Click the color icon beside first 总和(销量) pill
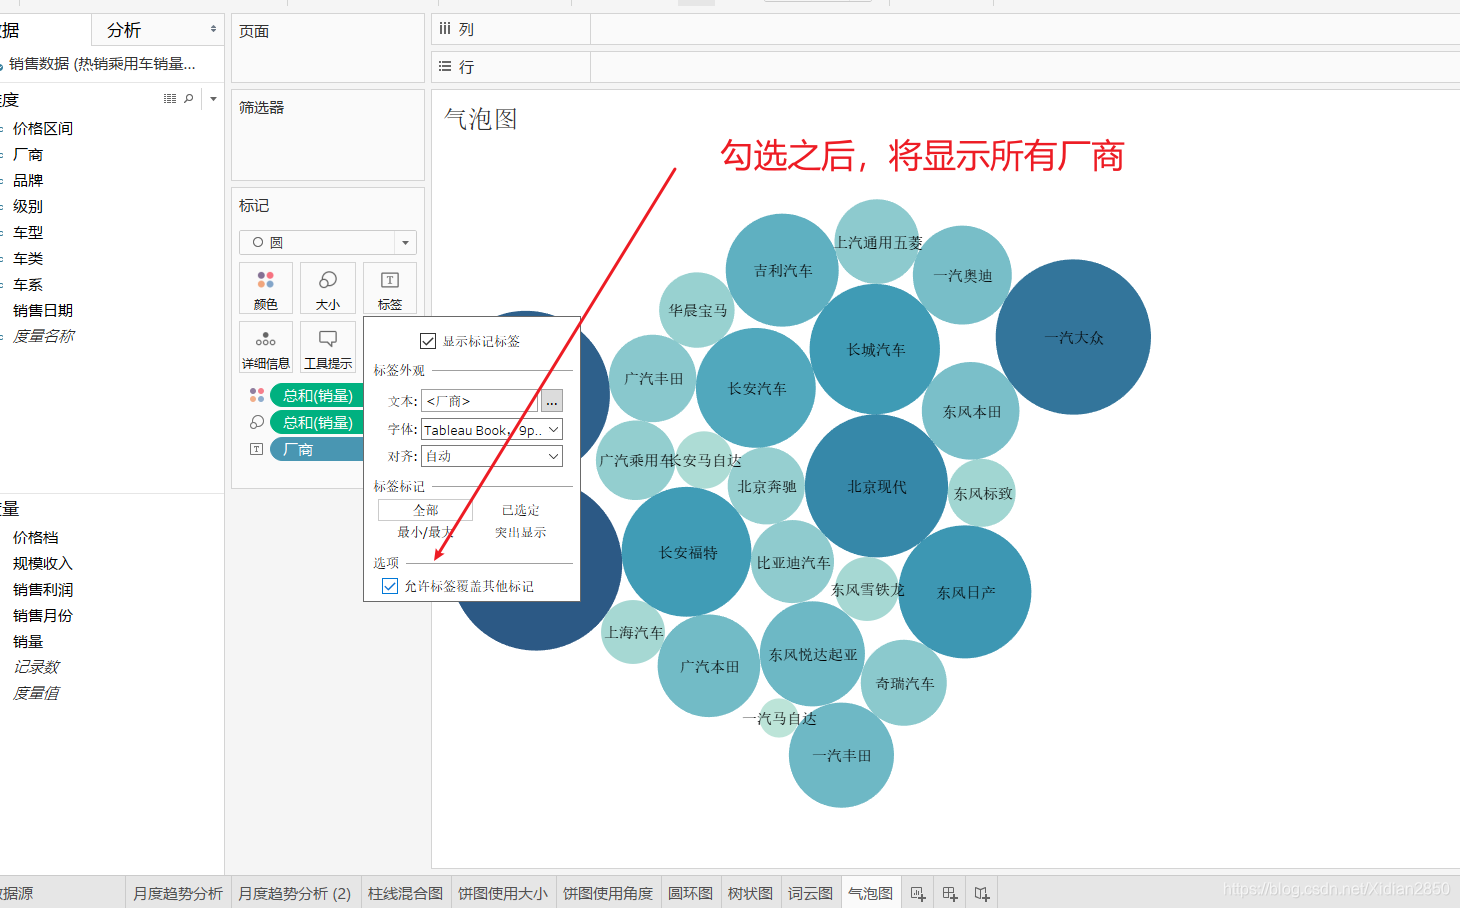1460x908 pixels. (257, 395)
